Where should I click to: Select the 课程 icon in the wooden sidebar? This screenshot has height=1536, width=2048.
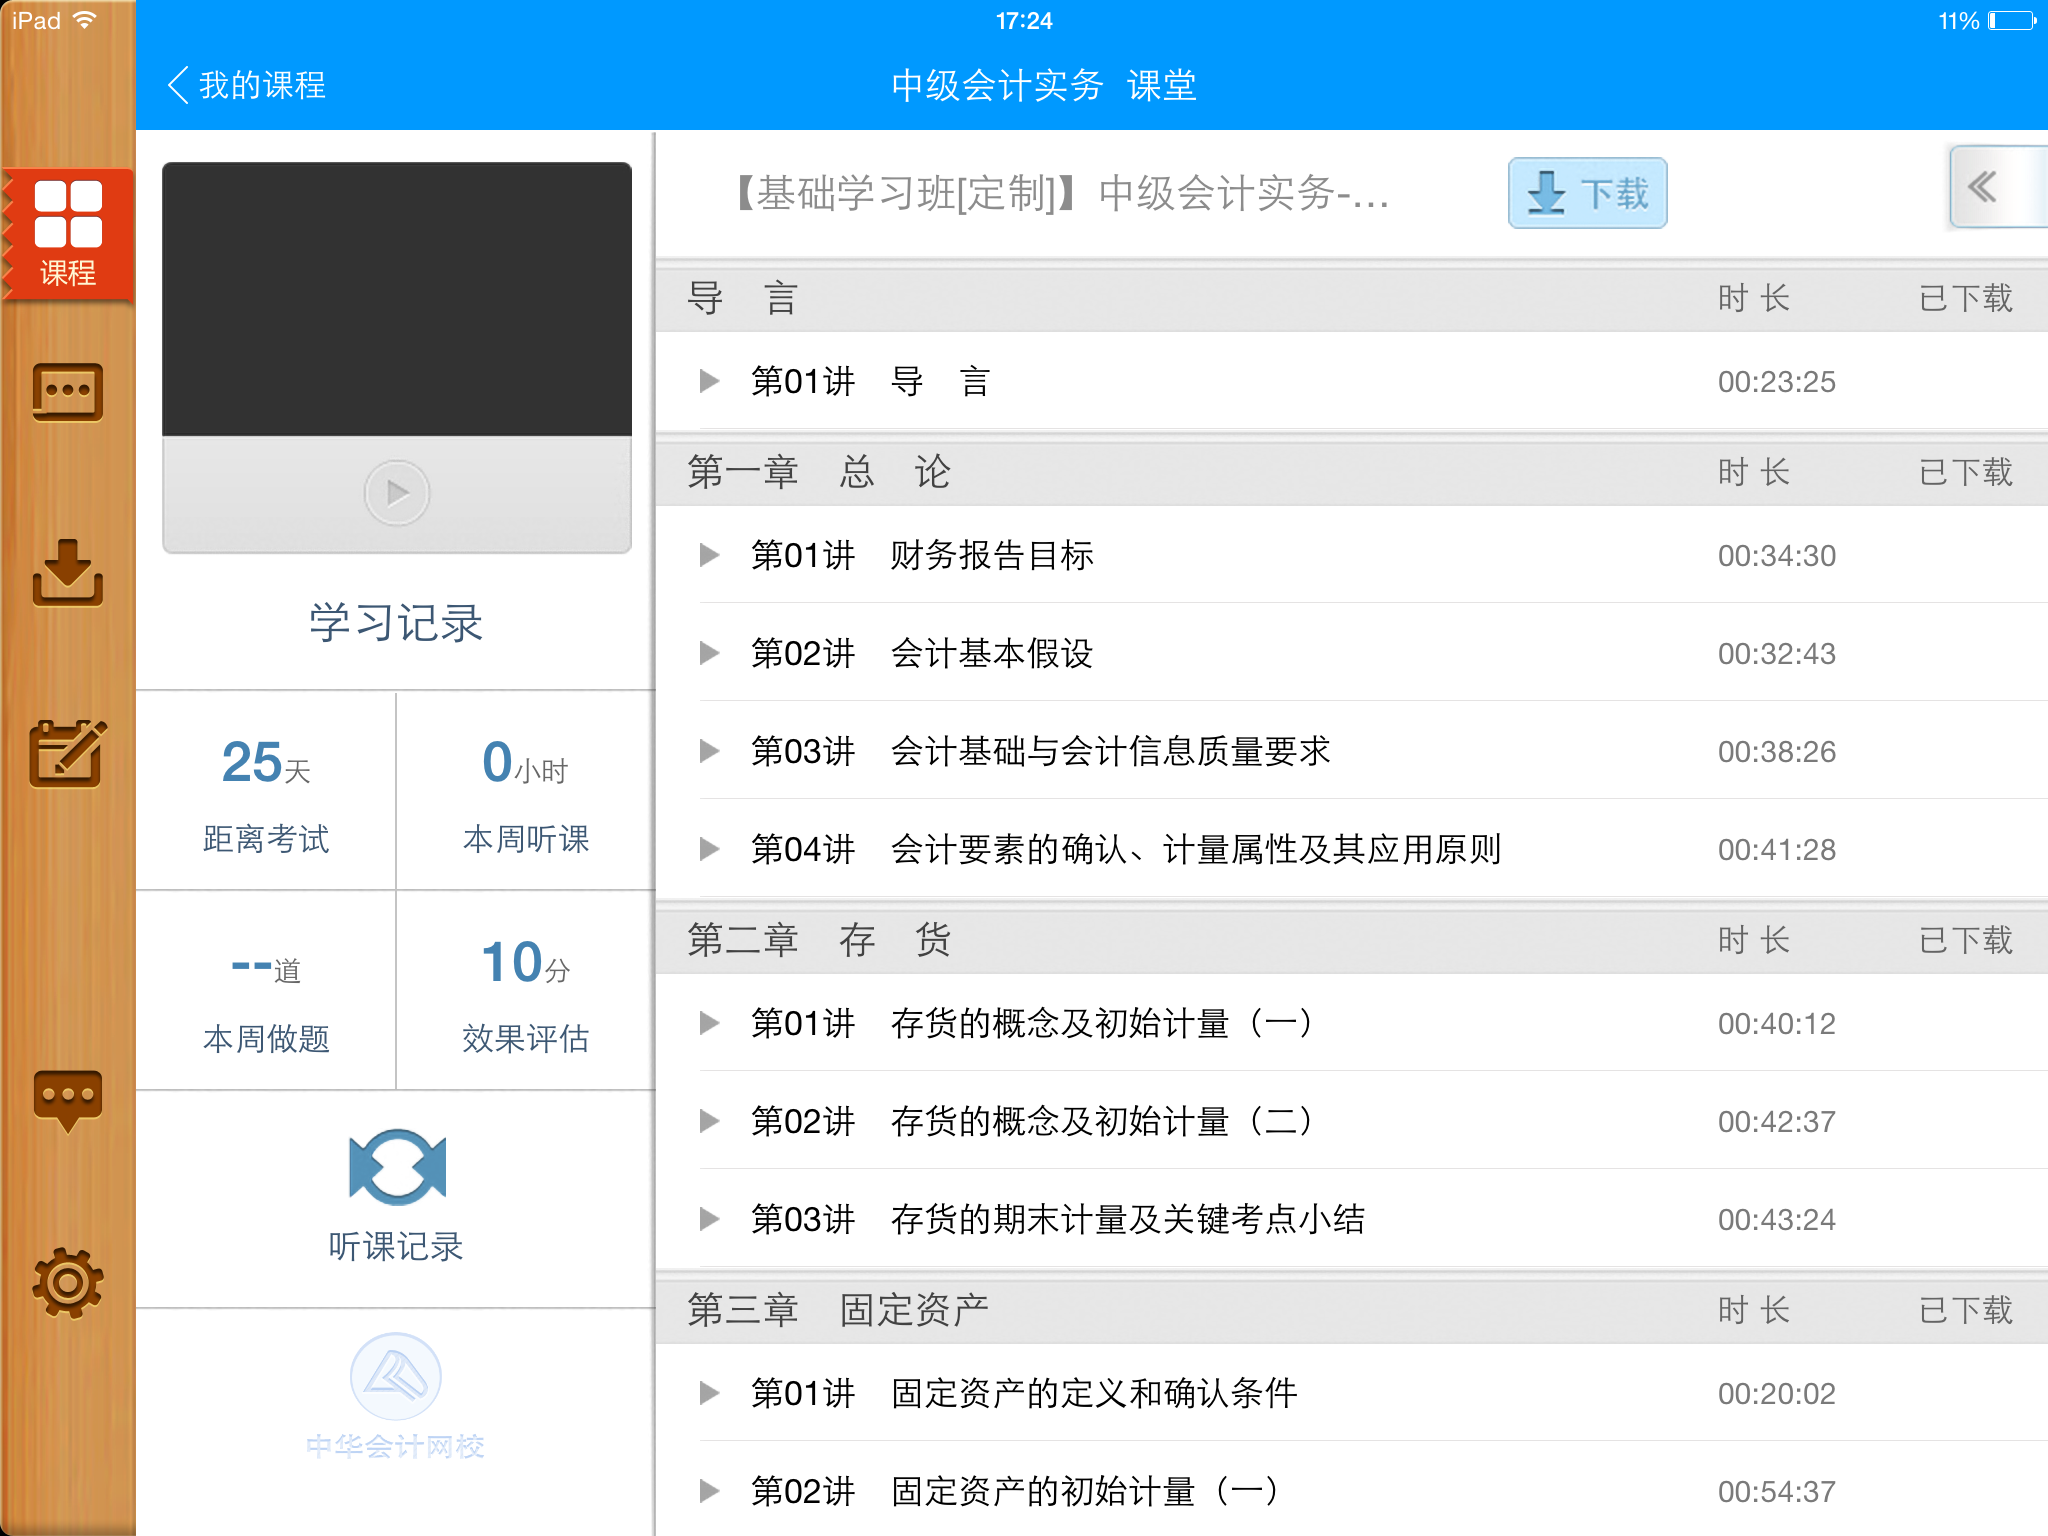pyautogui.click(x=68, y=232)
